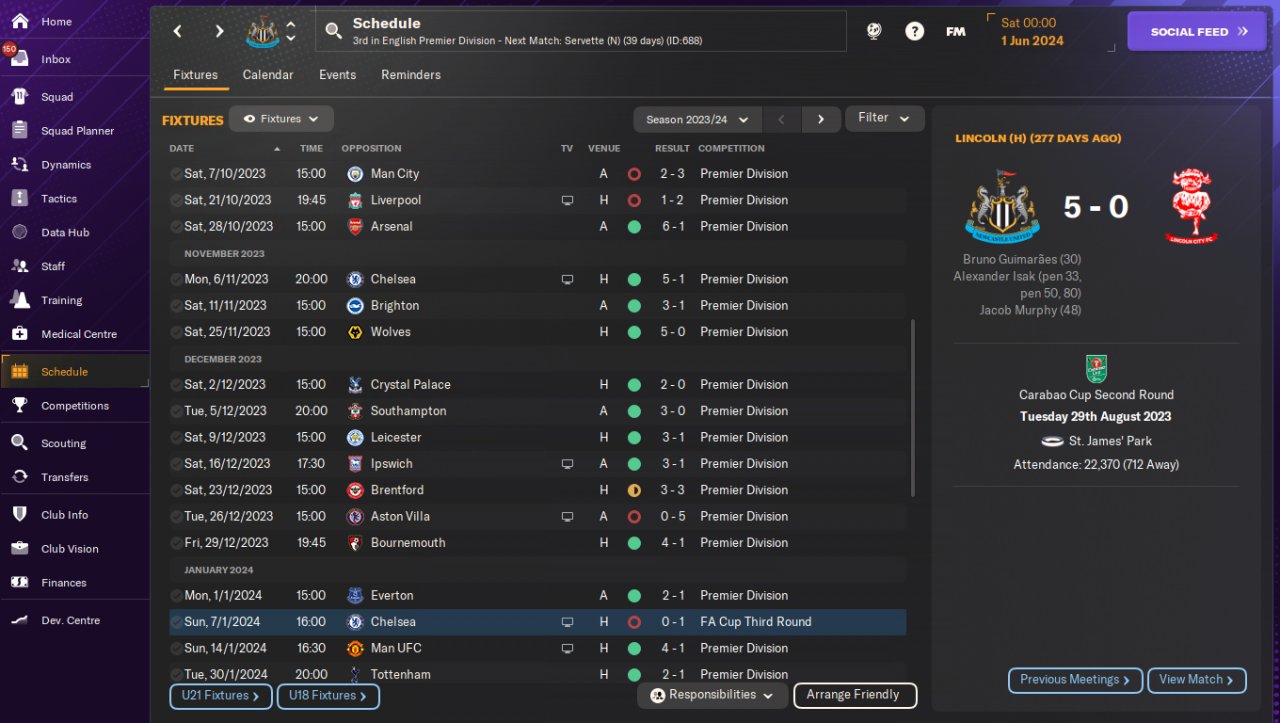This screenshot has height=723, width=1280.
Task: Click the Arrange Friendly button
Action: point(854,695)
